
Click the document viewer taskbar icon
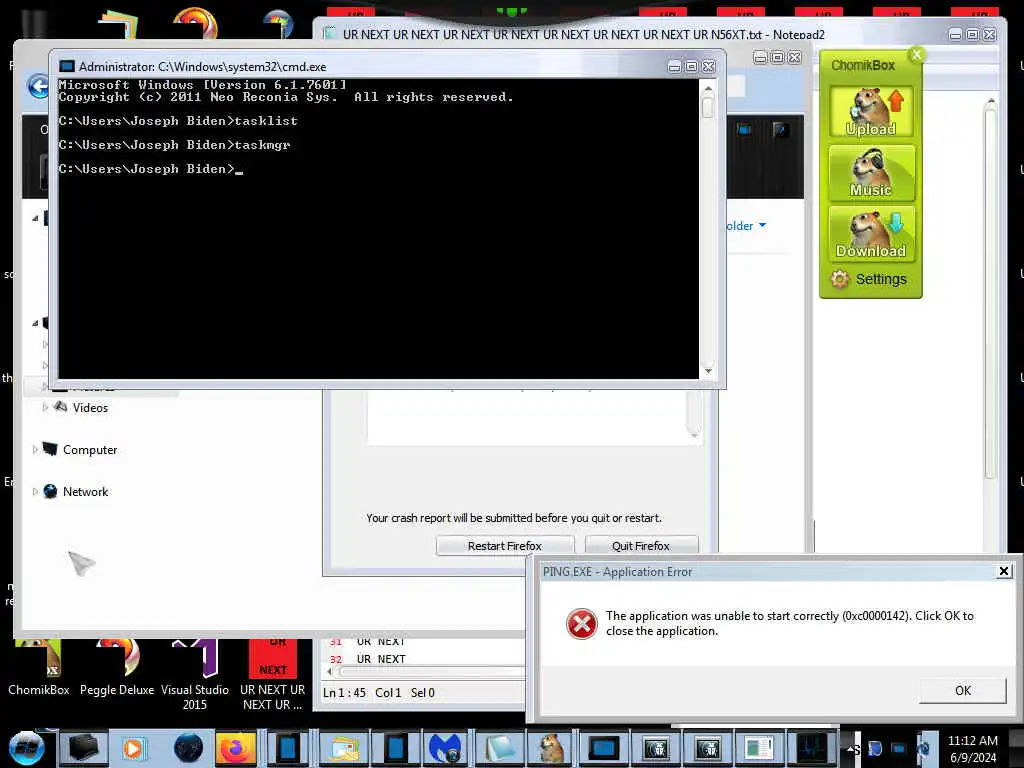(759, 748)
